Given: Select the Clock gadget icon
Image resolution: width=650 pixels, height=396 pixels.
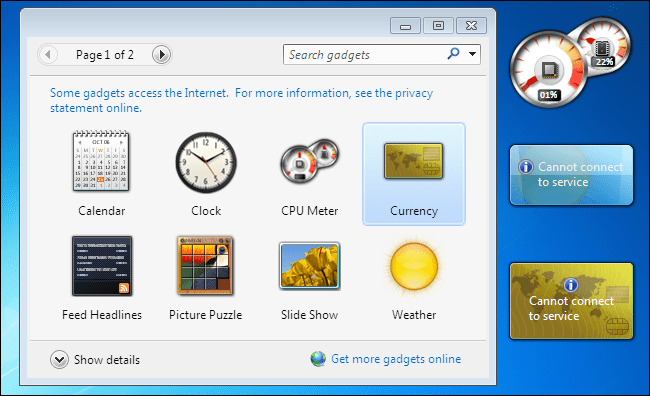Looking at the screenshot, I should 206,163.
